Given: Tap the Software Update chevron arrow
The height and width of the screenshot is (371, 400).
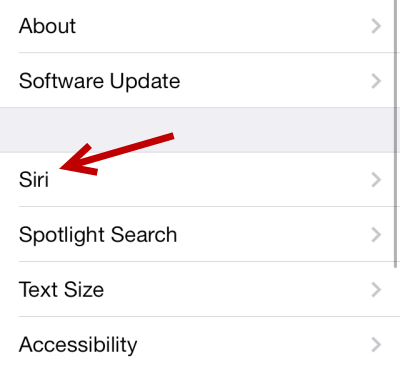Looking at the screenshot, I should click(376, 81).
